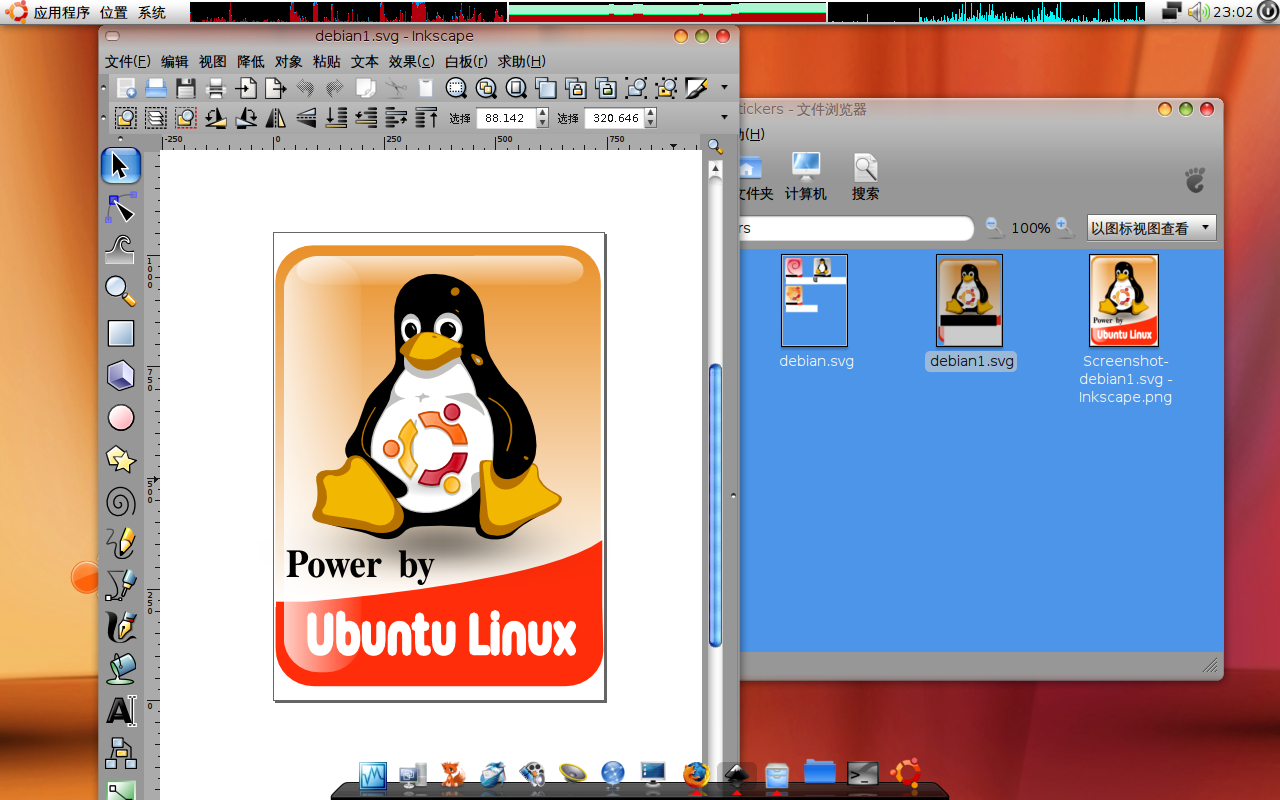
Task: Open the 以图标视图查看 view dropdown
Action: point(1151,228)
